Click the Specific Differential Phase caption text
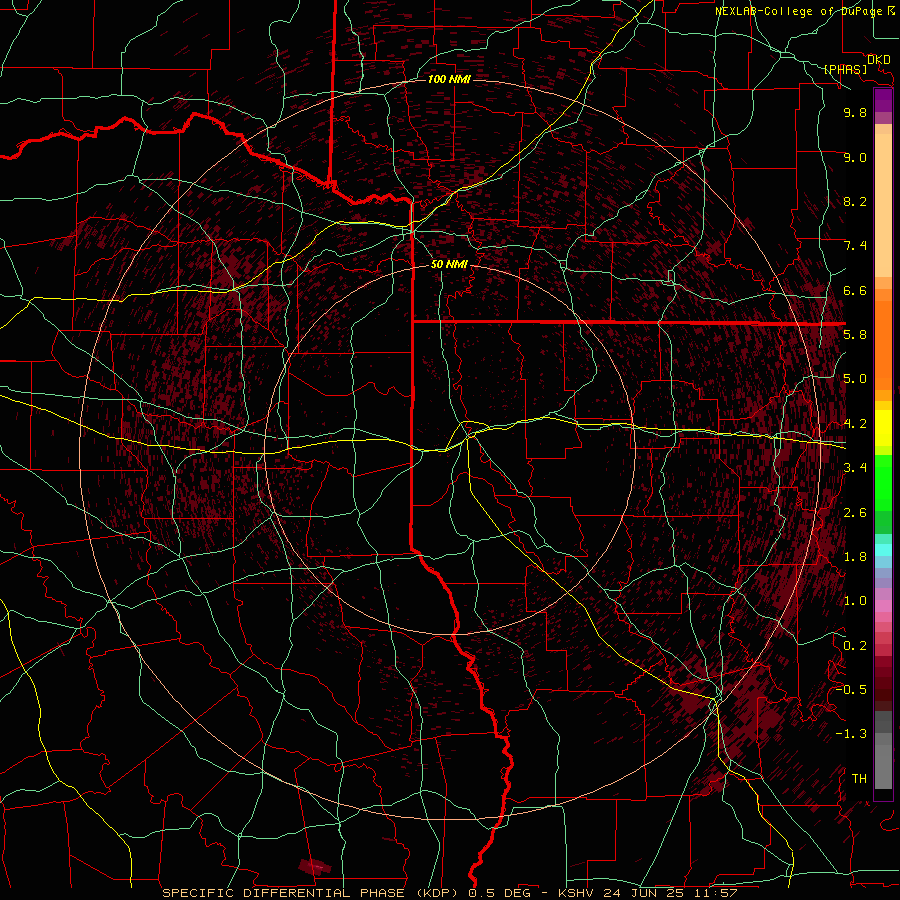Screen dimensions: 900x900 (x=450, y=893)
